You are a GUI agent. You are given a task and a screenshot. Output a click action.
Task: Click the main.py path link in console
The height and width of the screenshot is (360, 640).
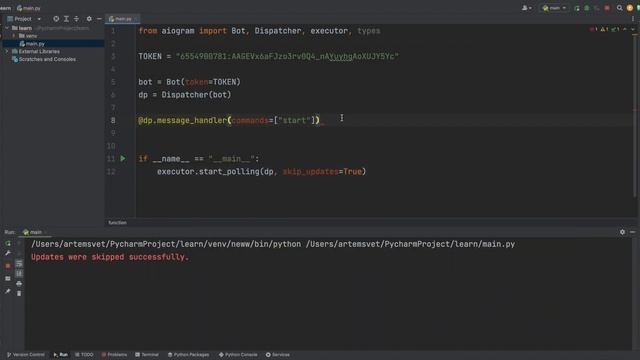tap(410, 244)
